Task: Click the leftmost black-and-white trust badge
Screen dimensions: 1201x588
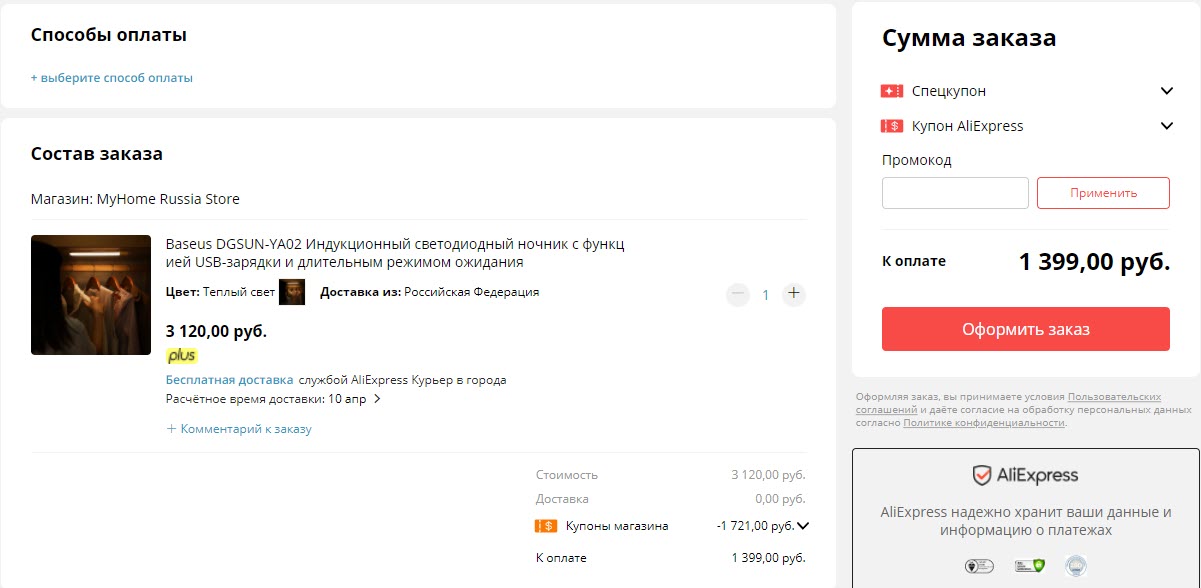Action: 978,566
